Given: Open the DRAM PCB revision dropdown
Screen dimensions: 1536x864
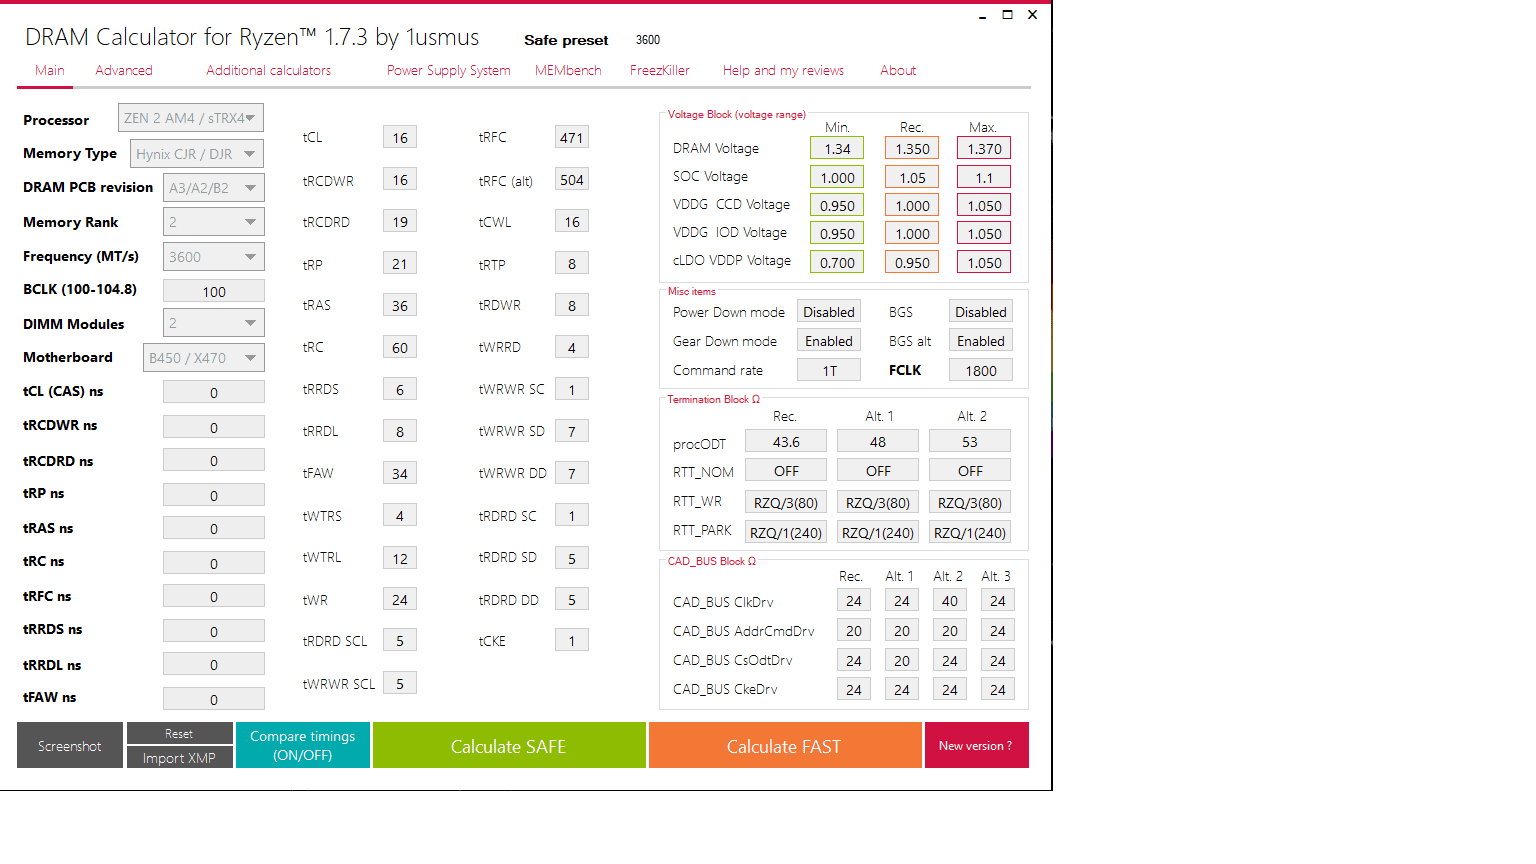Looking at the screenshot, I should (214, 188).
